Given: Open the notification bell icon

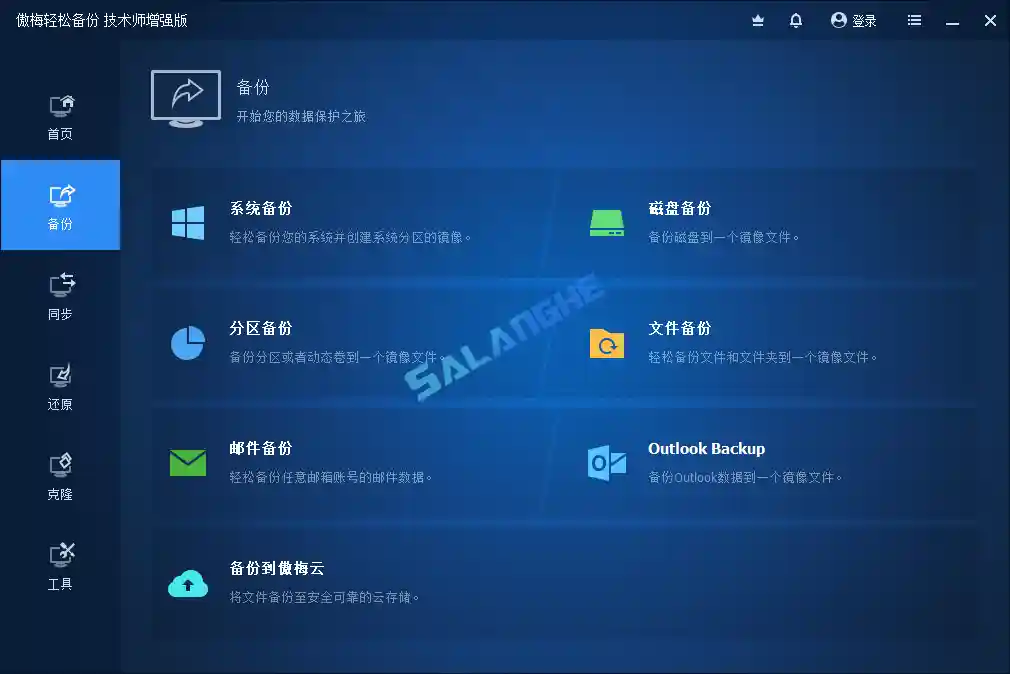Looking at the screenshot, I should (795, 20).
